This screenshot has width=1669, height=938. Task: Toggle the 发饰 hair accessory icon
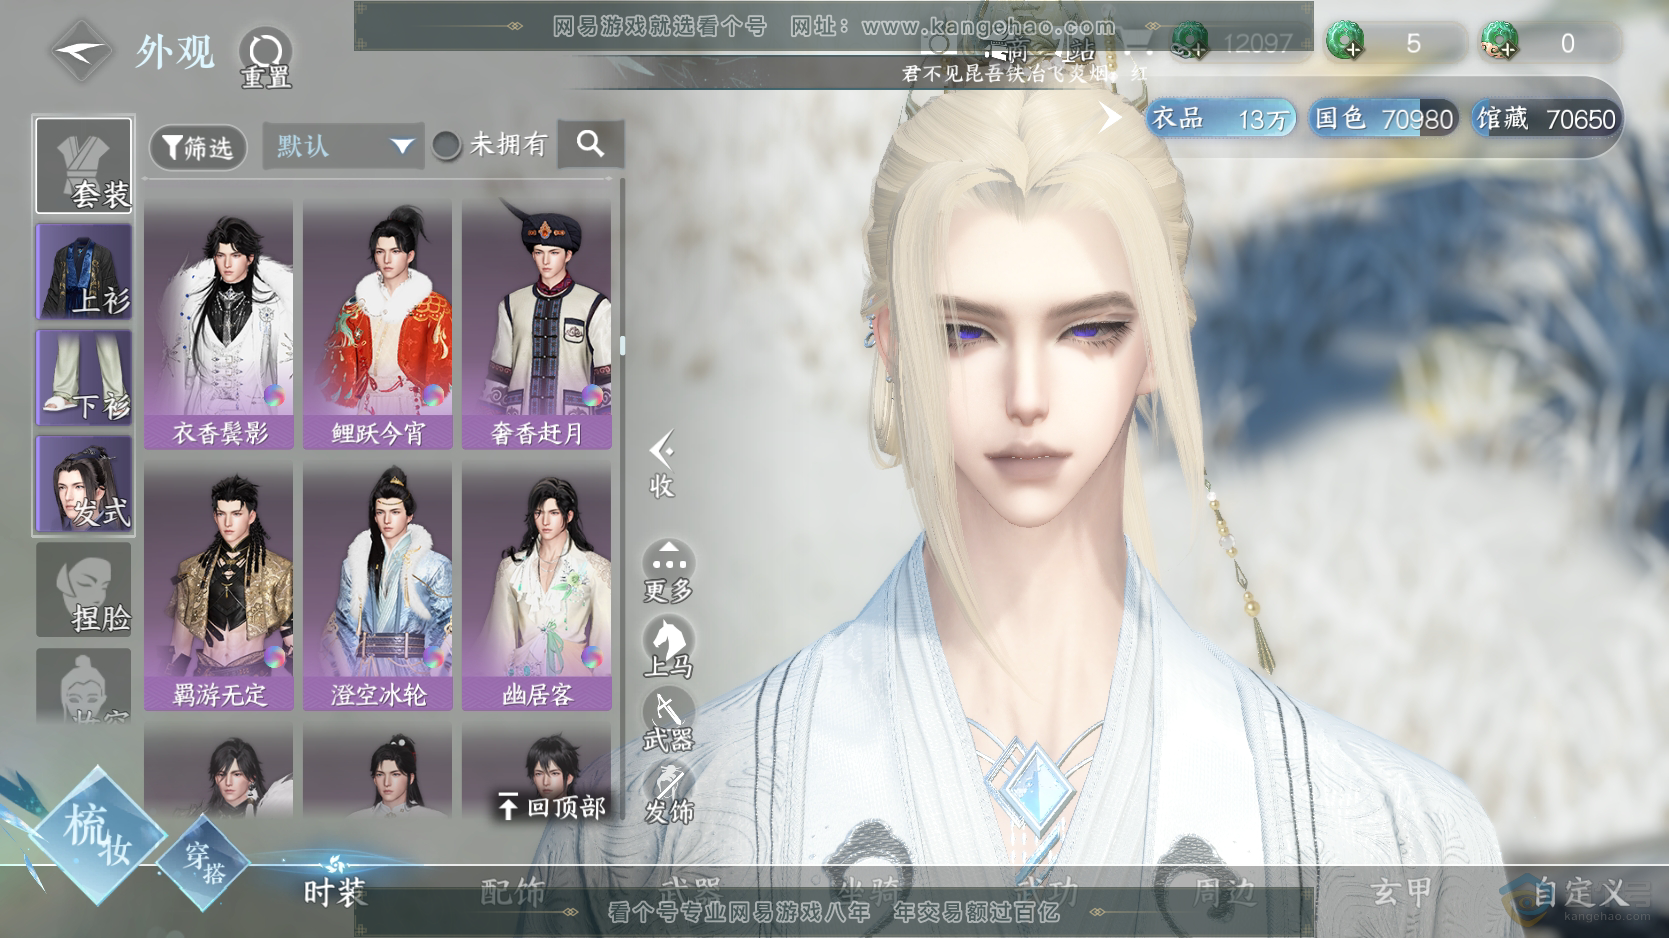[668, 795]
